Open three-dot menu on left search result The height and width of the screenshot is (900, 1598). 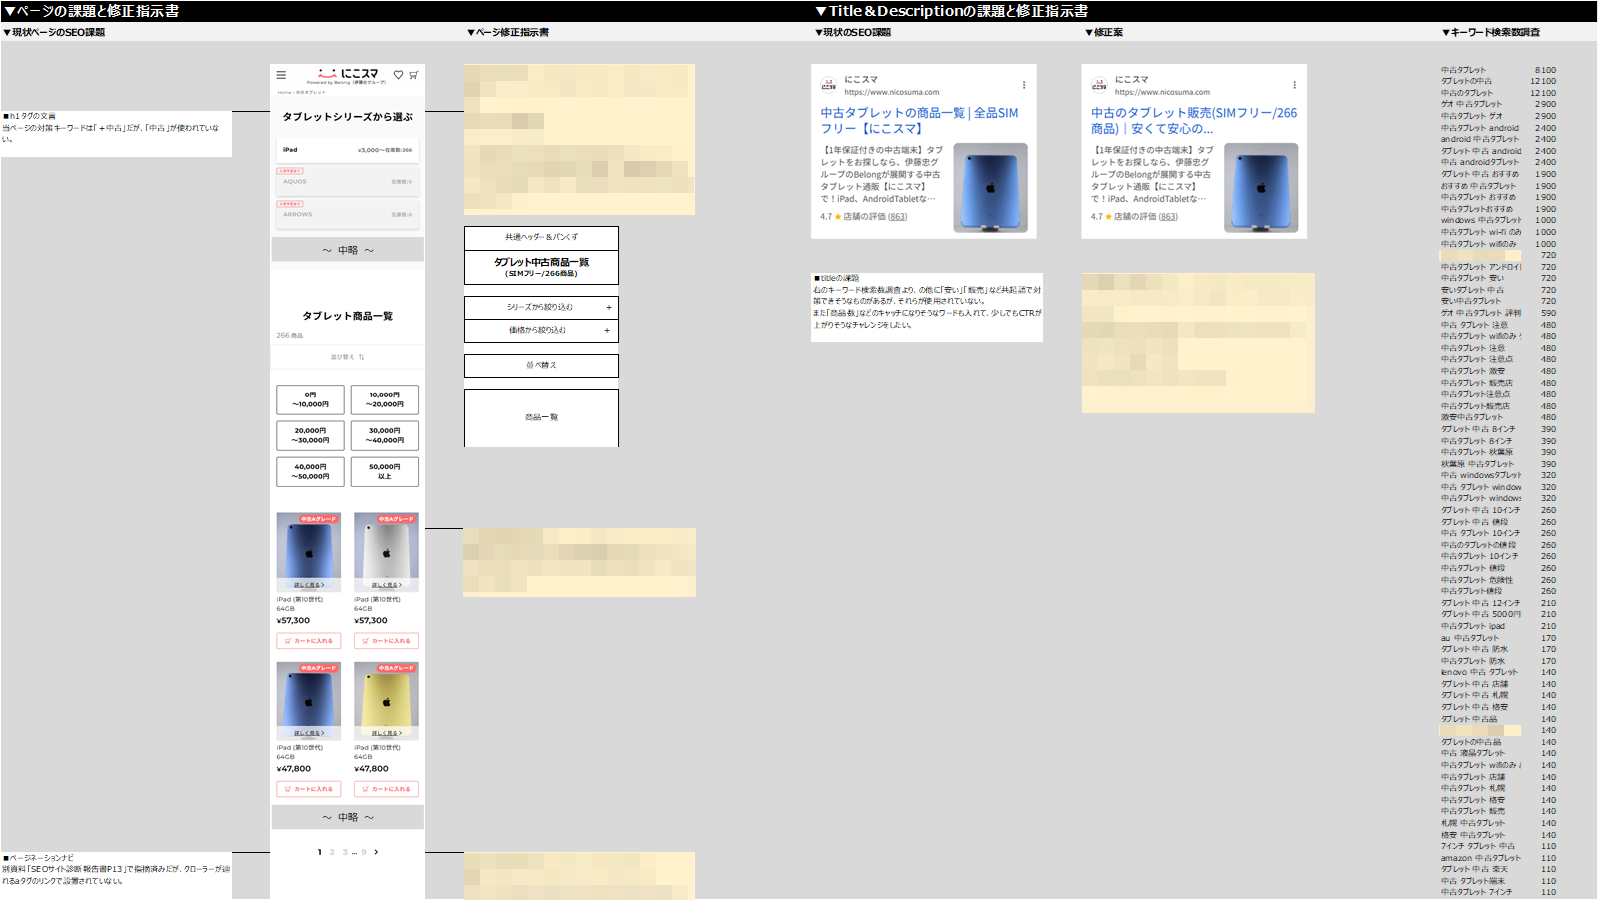pyautogui.click(x=1023, y=85)
